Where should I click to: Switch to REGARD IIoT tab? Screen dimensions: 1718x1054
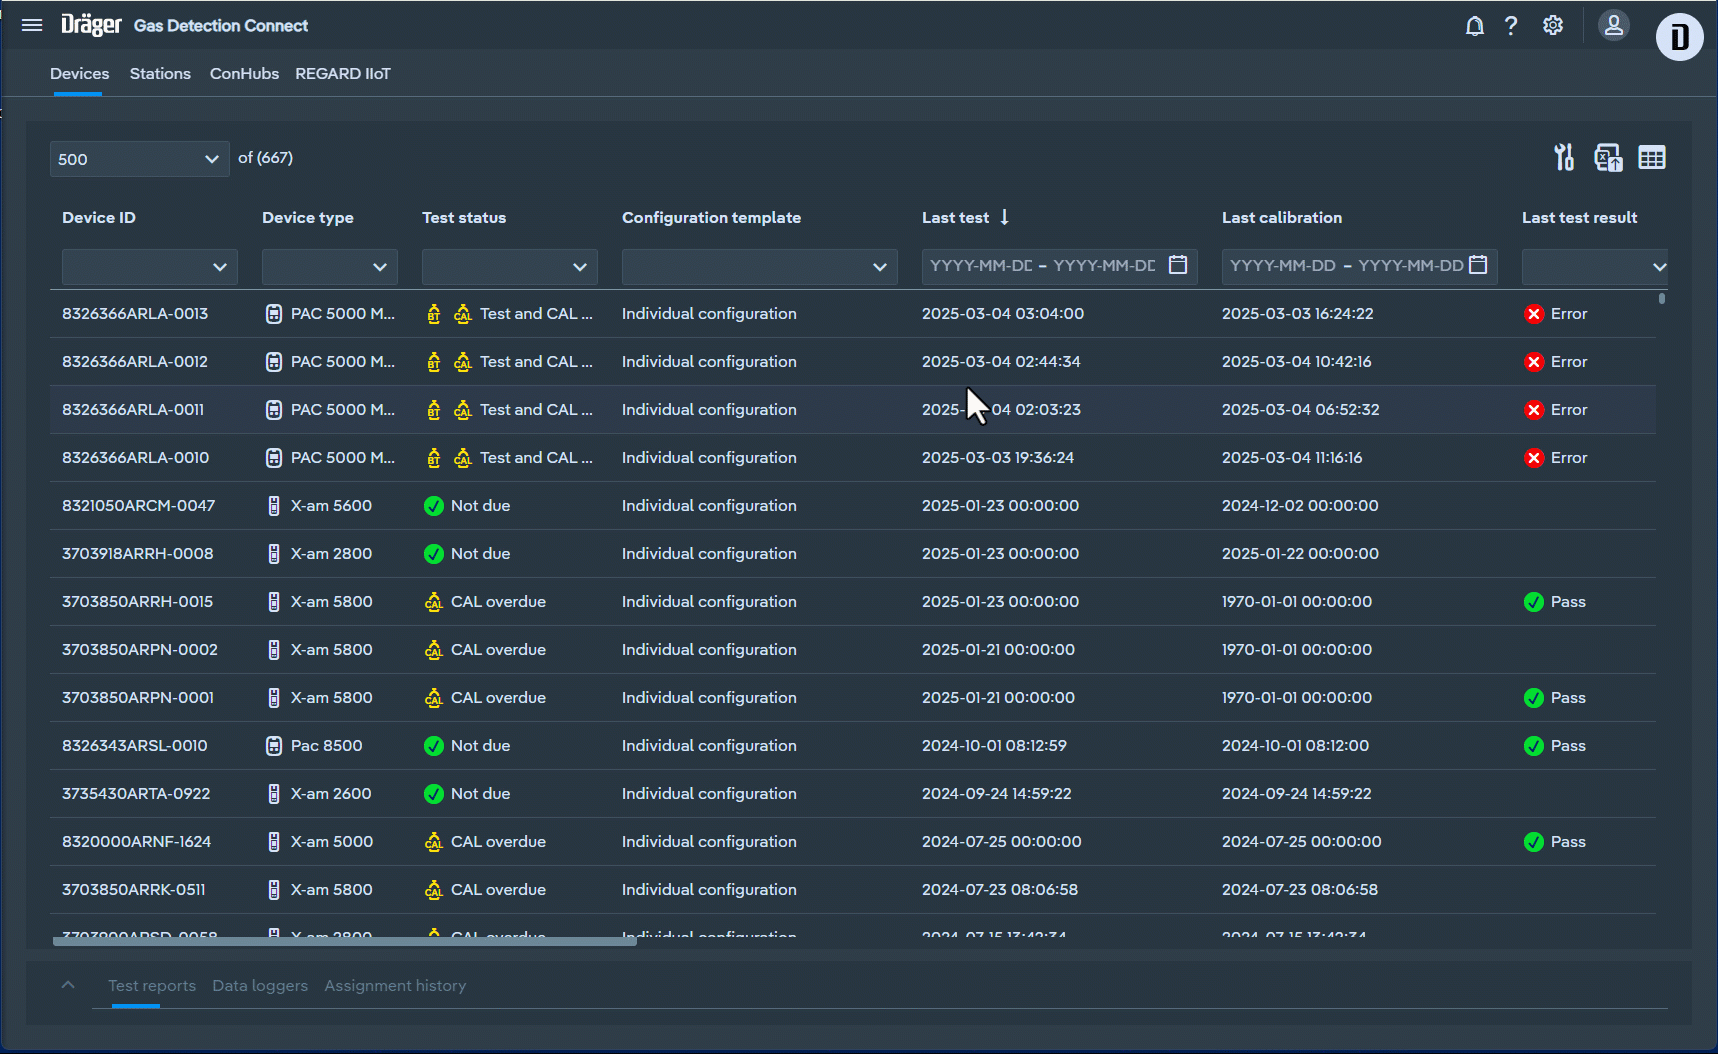(x=343, y=74)
